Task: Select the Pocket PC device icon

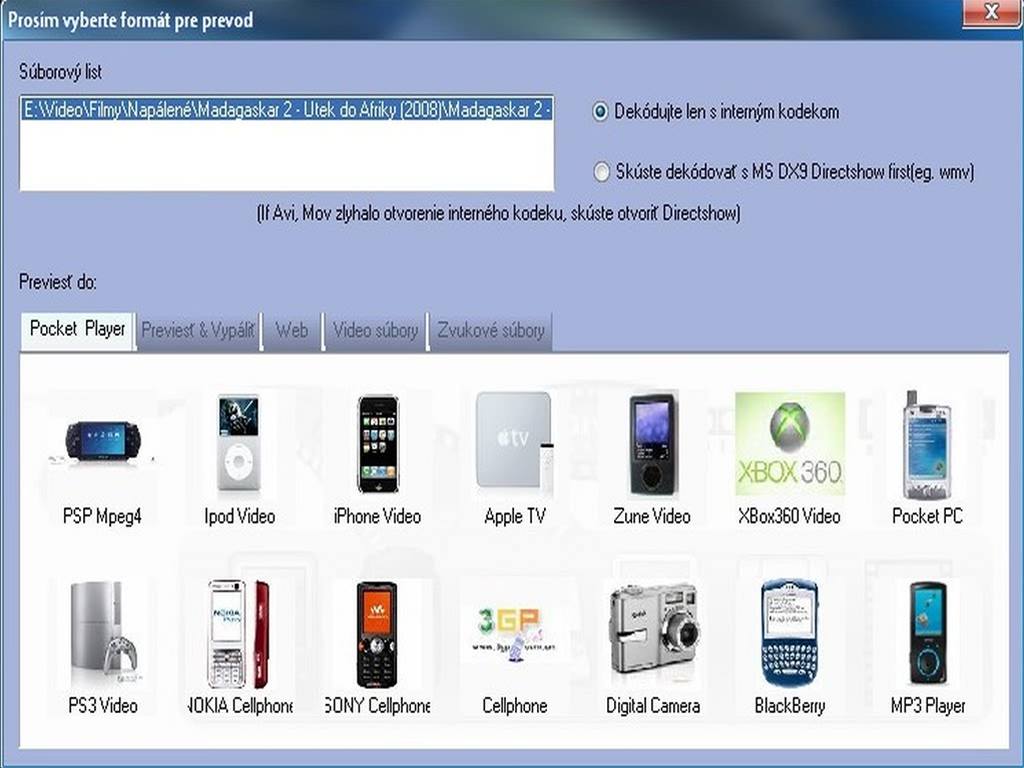Action: [927, 444]
